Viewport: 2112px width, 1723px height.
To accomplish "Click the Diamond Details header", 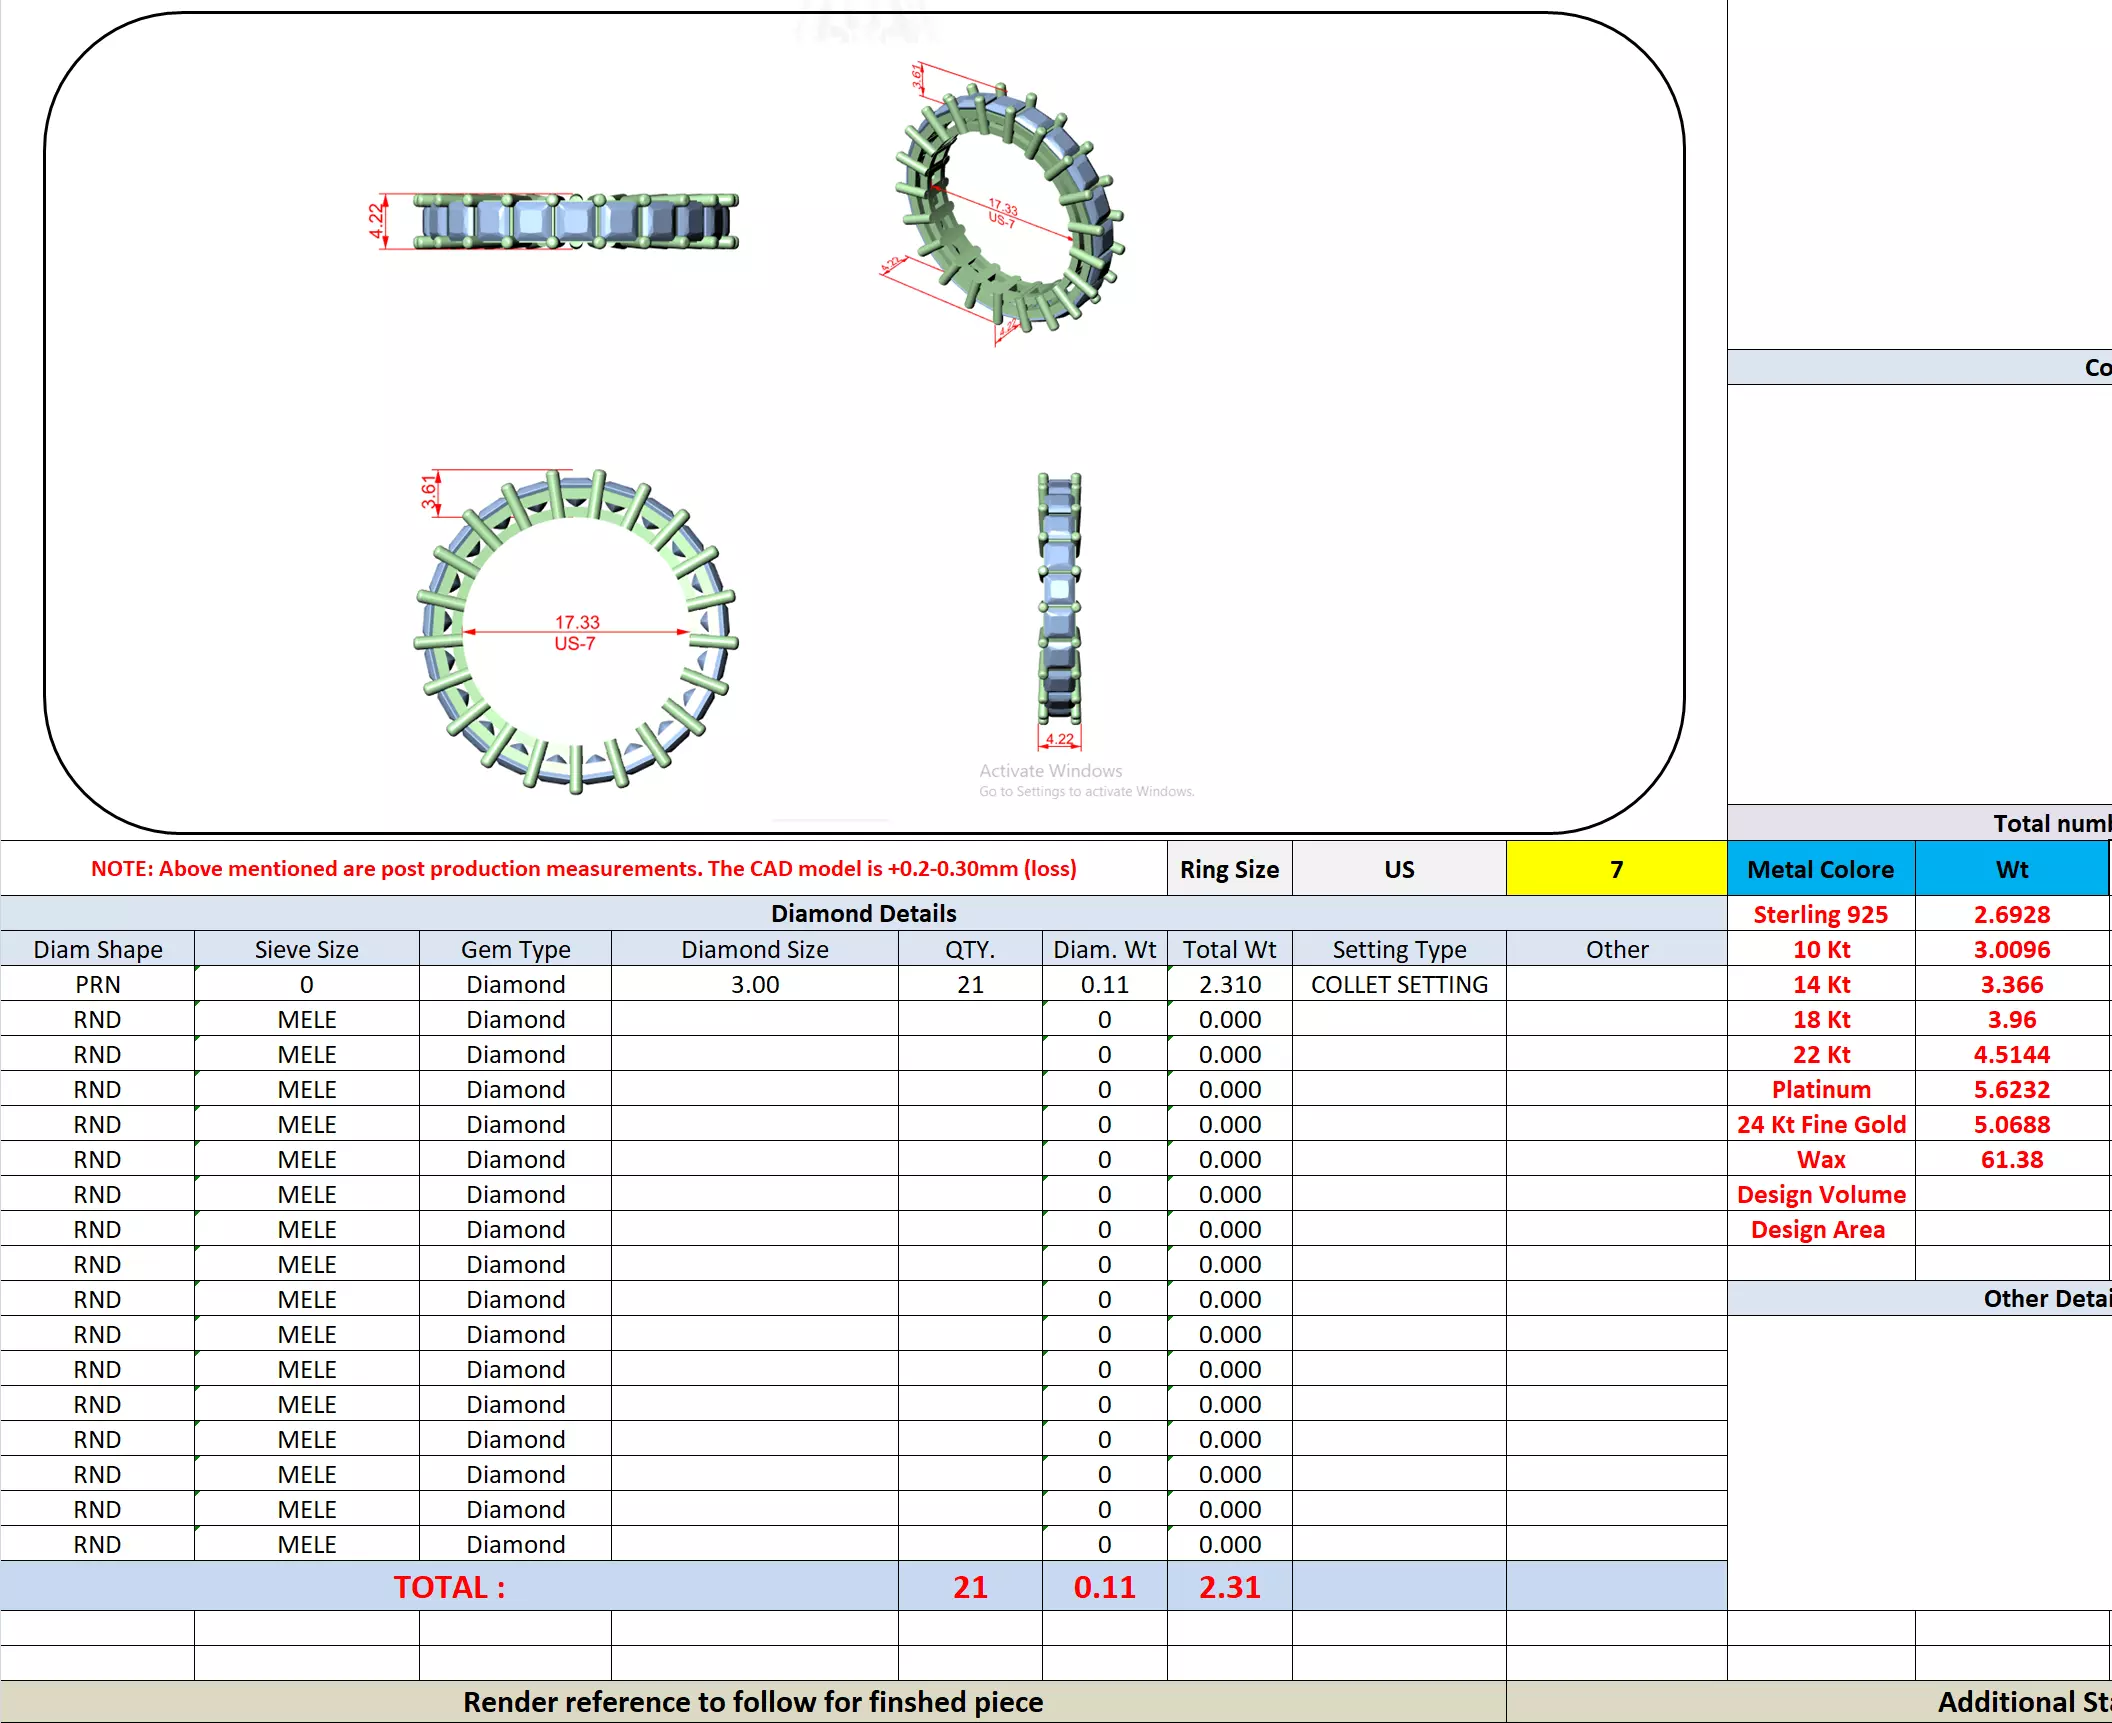I will point(863,913).
